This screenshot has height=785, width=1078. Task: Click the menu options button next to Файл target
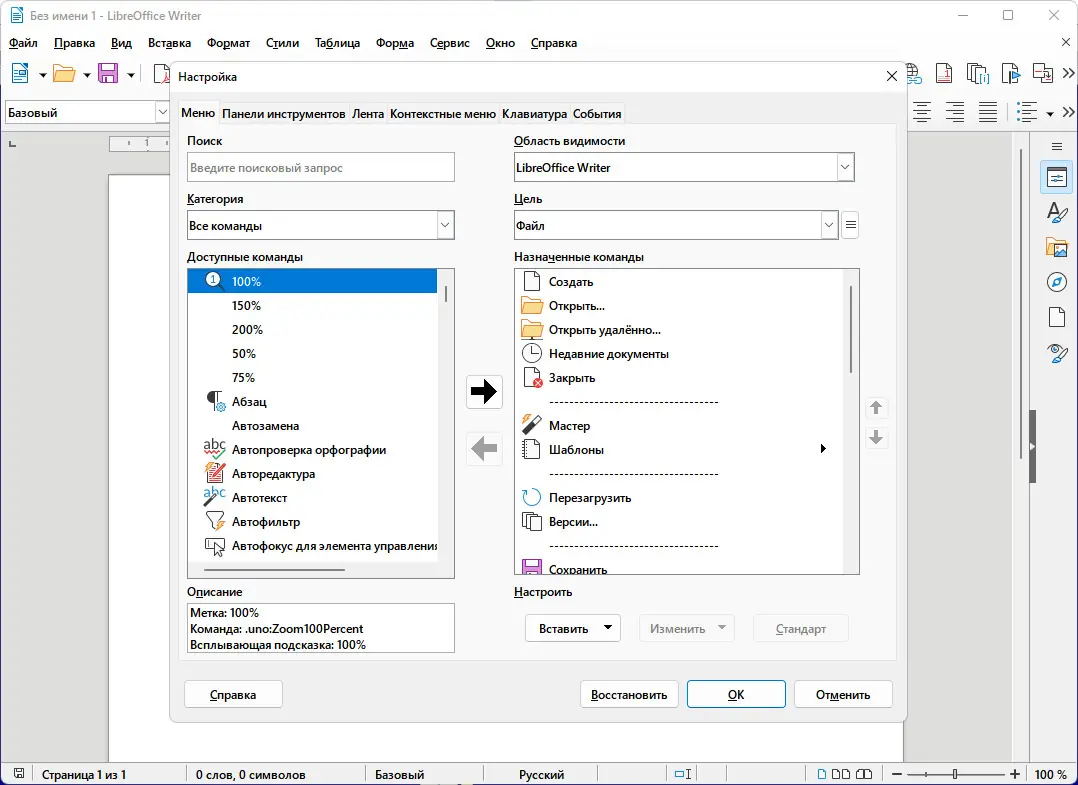[850, 225]
